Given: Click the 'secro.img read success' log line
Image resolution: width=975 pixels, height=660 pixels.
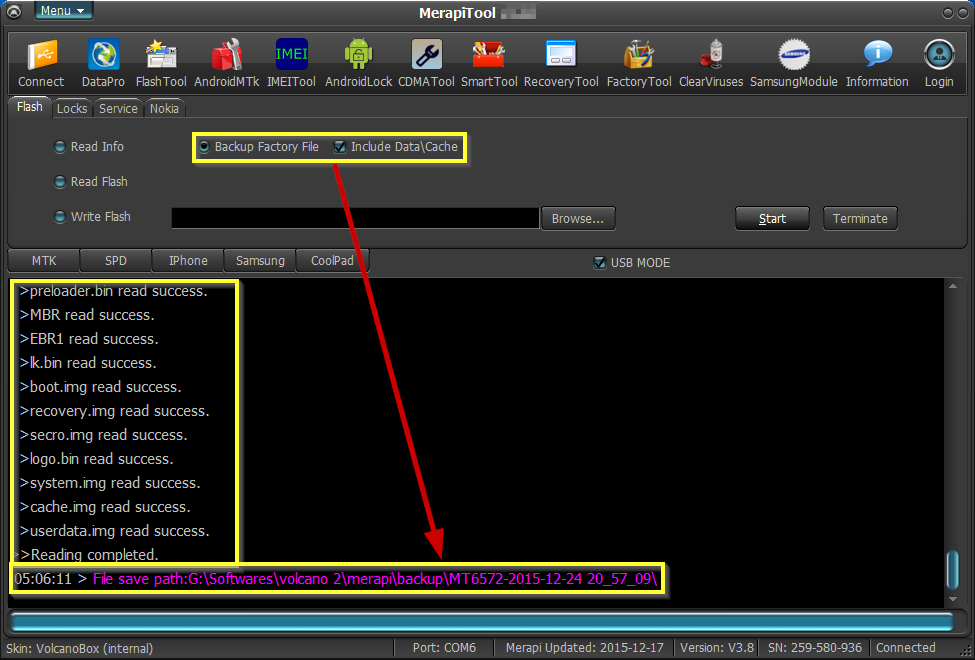Looking at the screenshot, I should click(x=103, y=435).
